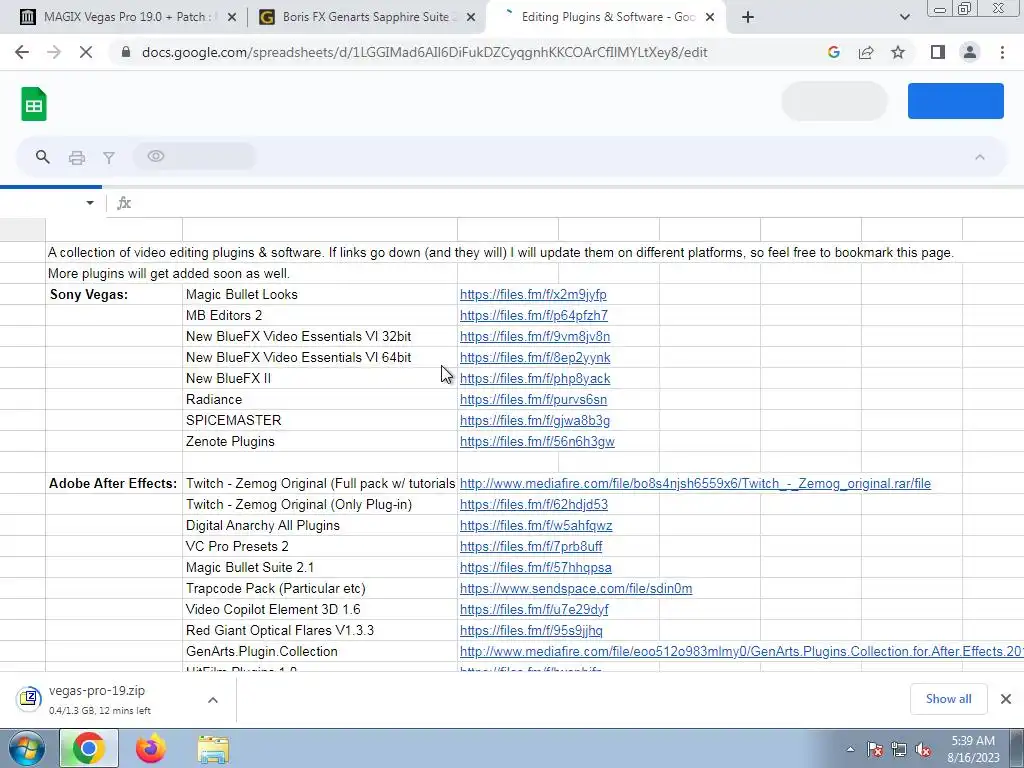Open the Zenote Plugins link
Image resolution: width=1024 pixels, height=768 pixels.
[x=537, y=441]
